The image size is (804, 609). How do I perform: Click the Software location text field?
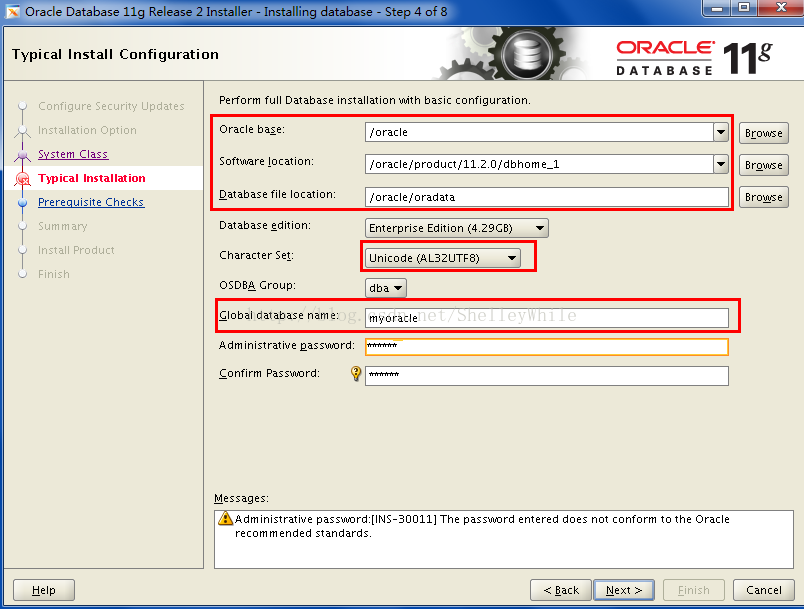[539, 164]
